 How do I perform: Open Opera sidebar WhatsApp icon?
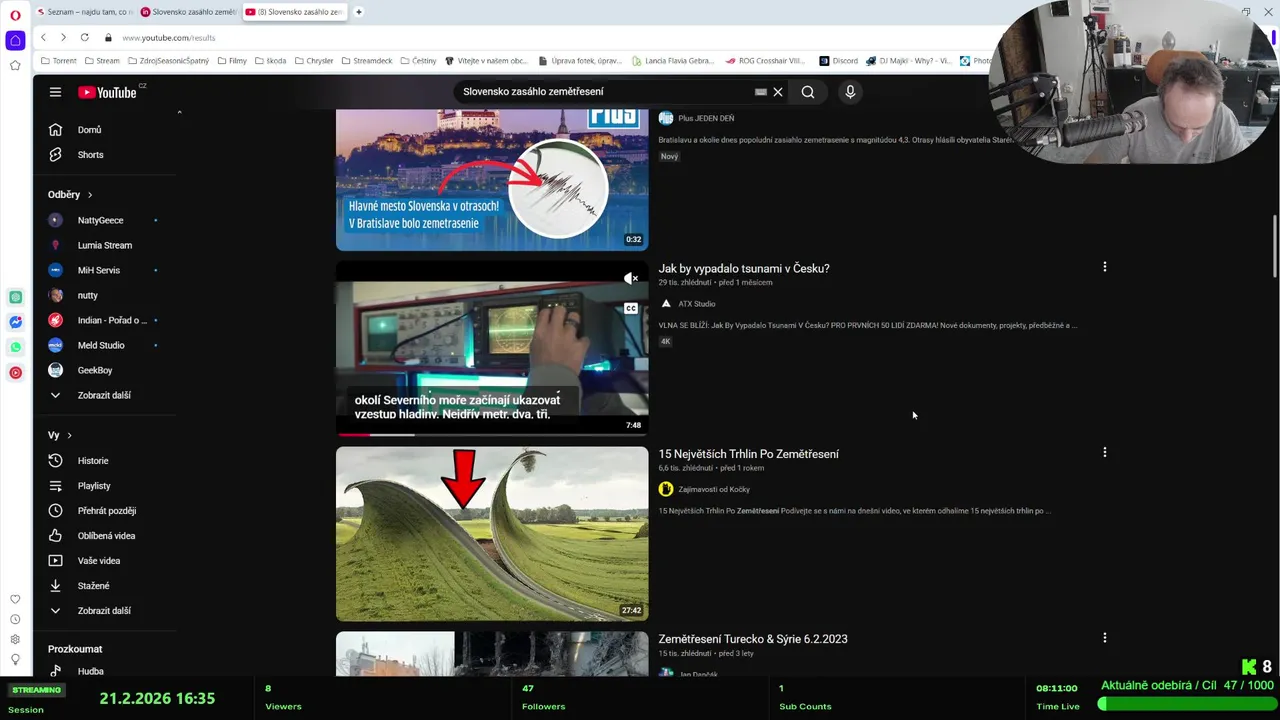click(15, 347)
